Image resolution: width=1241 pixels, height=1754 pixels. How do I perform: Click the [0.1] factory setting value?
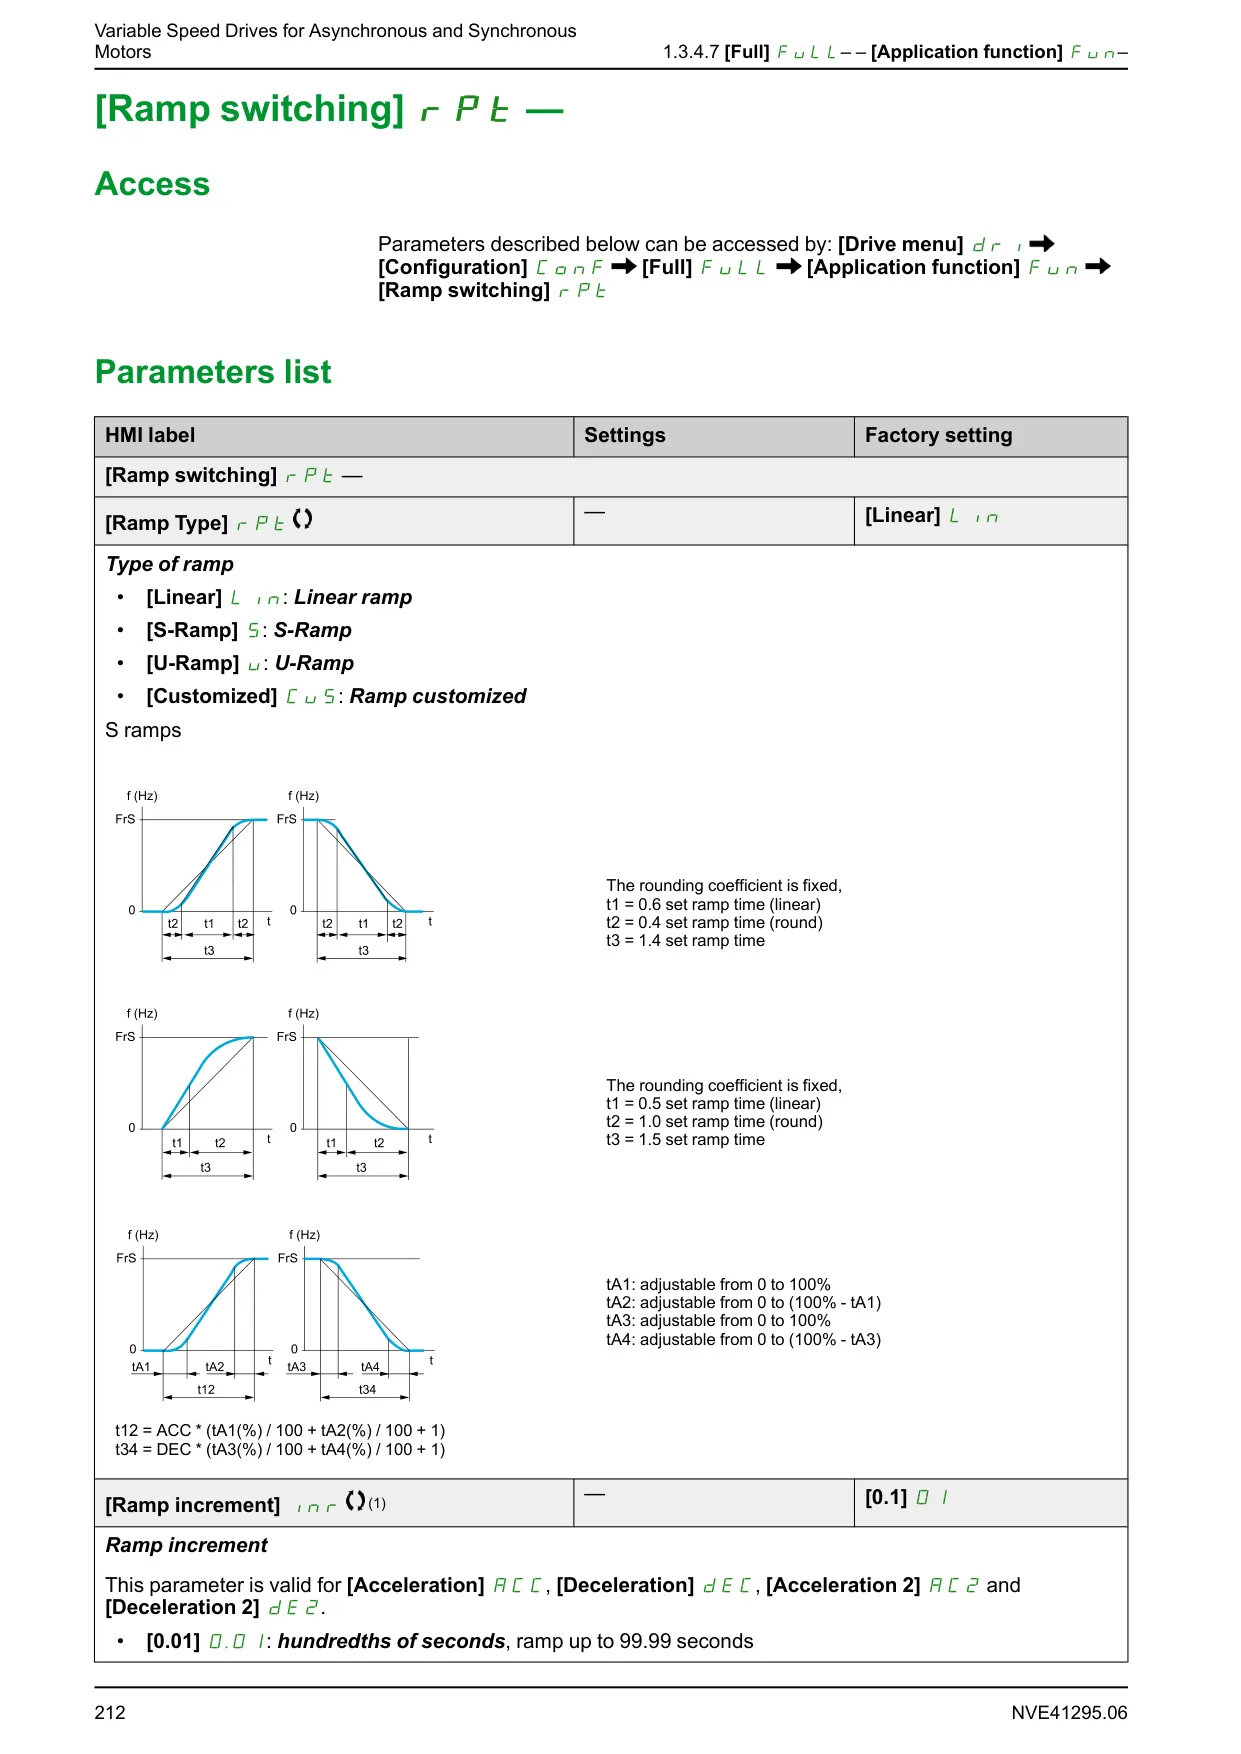click(x=906, y=1497)
